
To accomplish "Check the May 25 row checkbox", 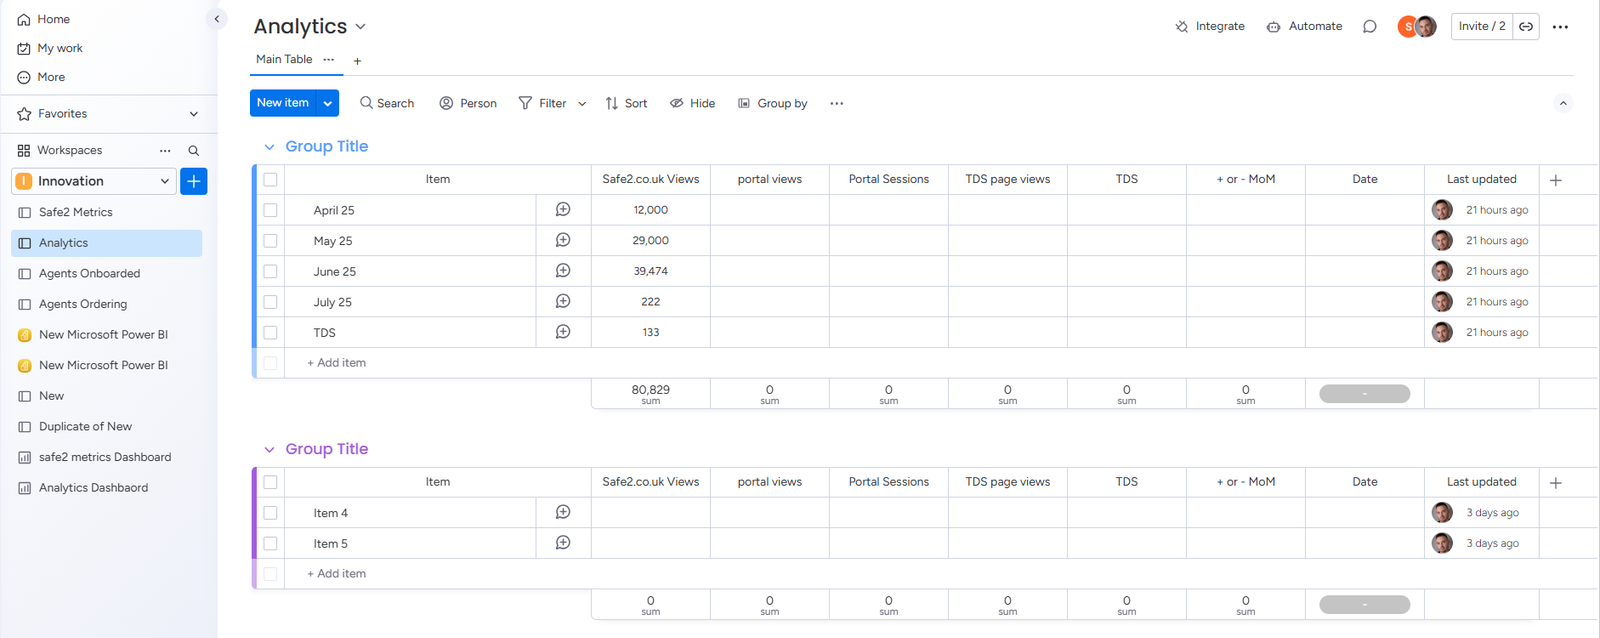I will [x=270, y=241].
